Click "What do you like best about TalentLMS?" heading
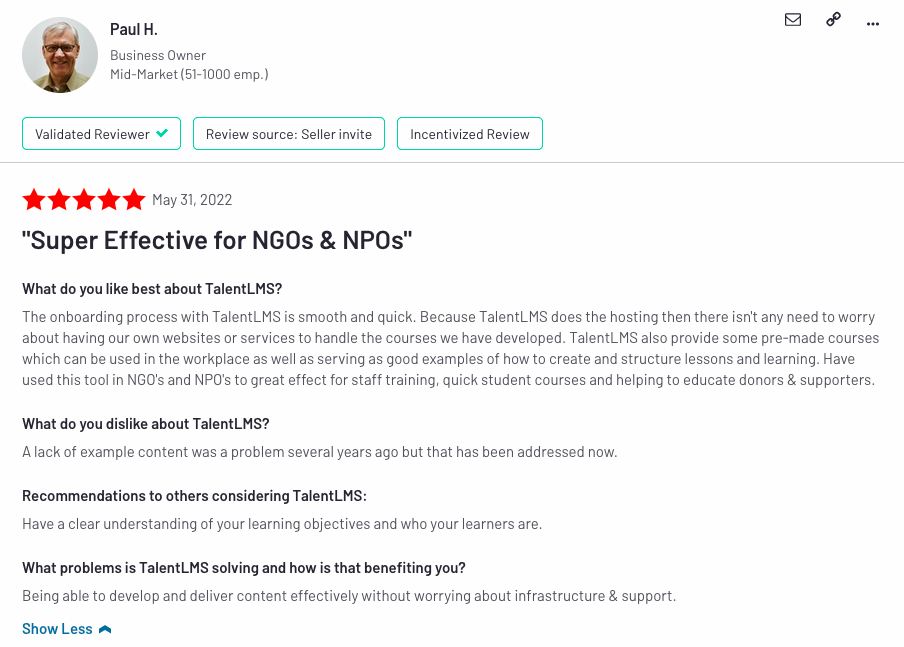The height and width of the screenshot is (647, 904). (152, 289)
